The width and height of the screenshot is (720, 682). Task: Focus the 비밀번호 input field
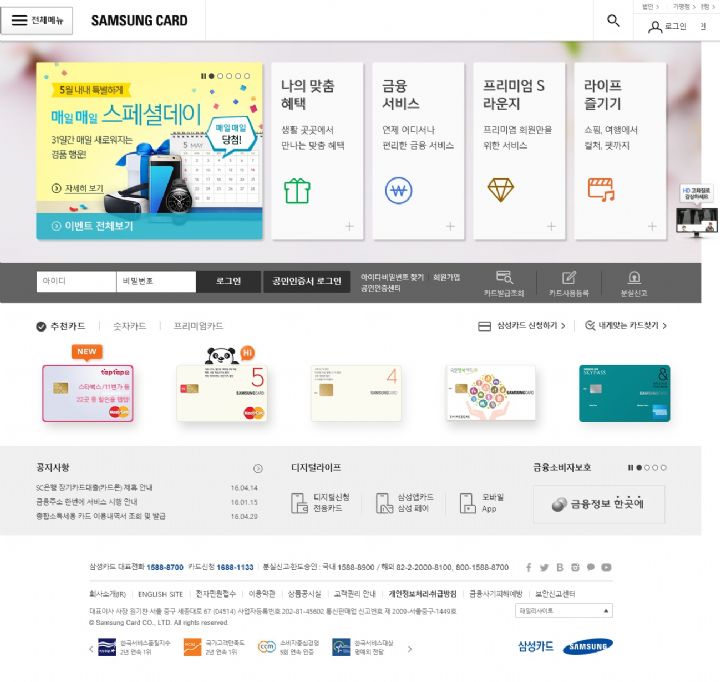coord(156,281)
